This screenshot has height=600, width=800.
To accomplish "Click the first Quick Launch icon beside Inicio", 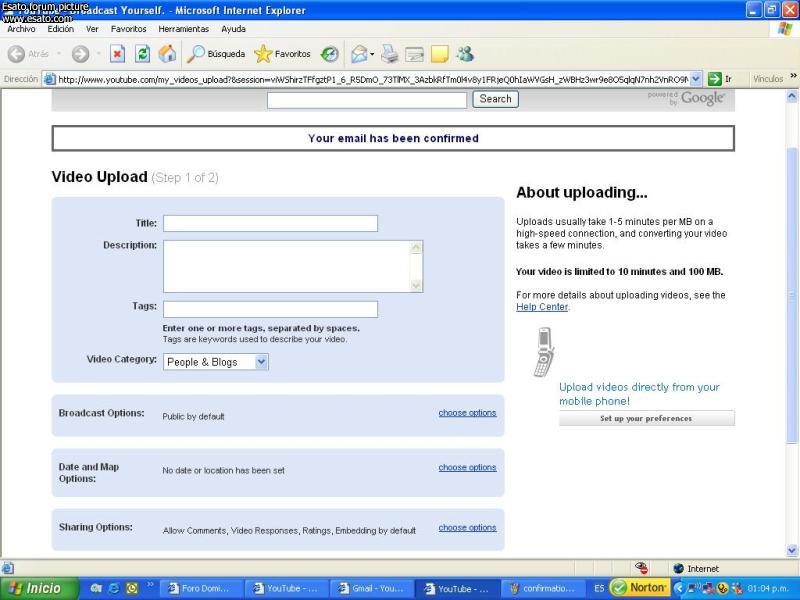I will (96, 588).
